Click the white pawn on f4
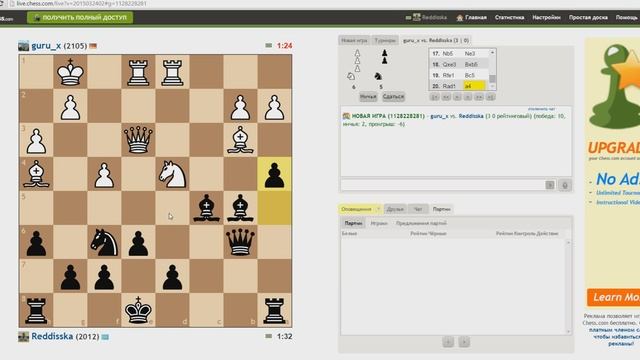Viewport: 640px width, 360px height. point(104,175)
